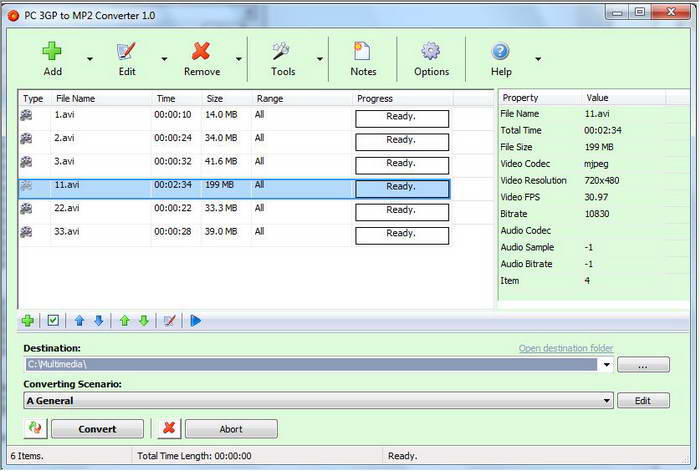Click the Convert button
This screenshot has width=700, height=471.
97,429
